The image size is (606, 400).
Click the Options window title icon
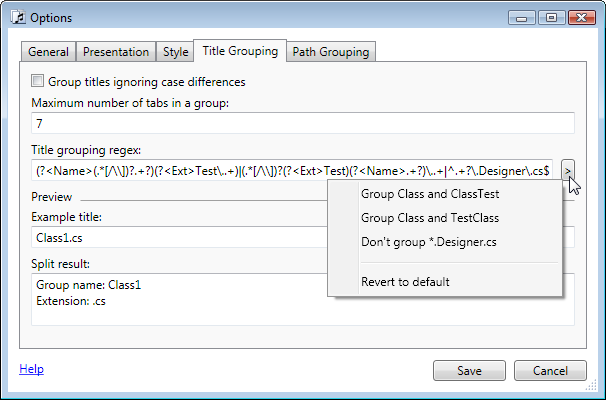click(x=19, y=18)
